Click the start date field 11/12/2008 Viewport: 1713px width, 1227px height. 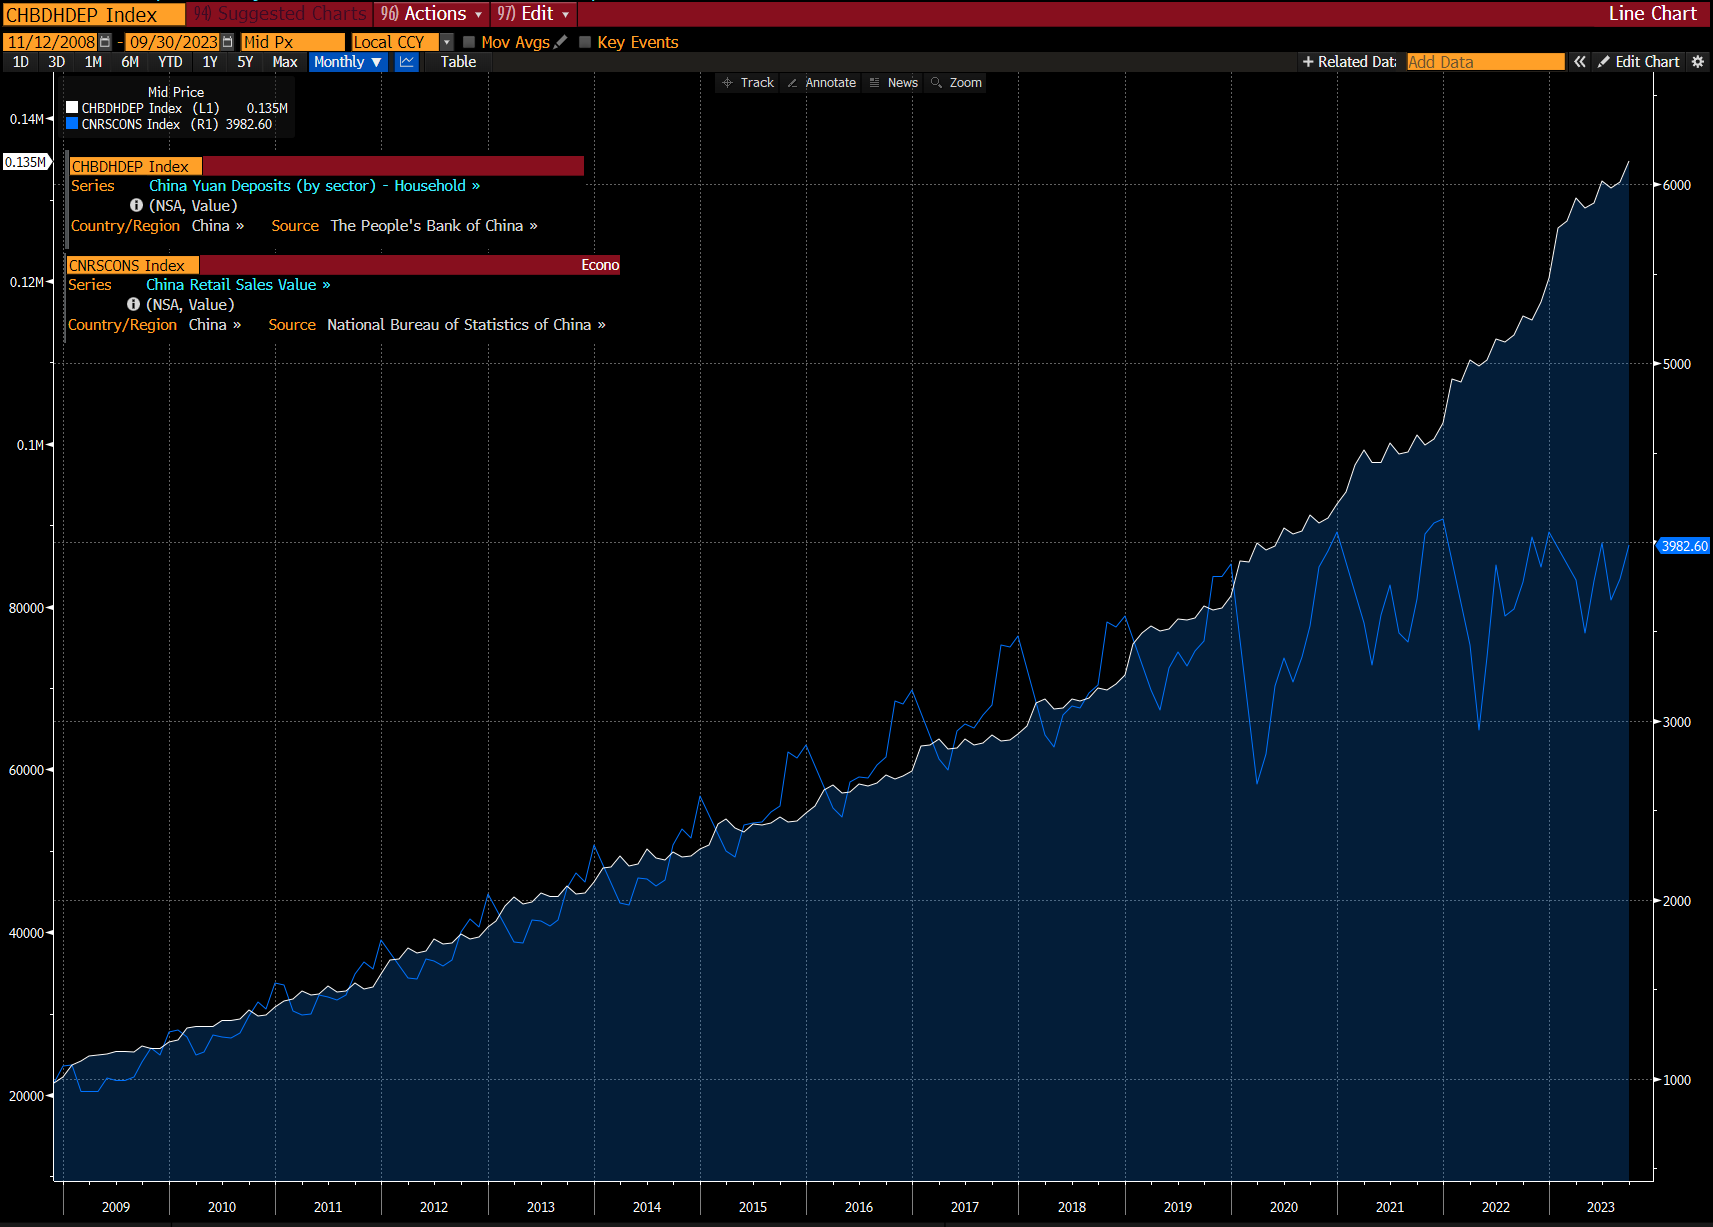50,42
